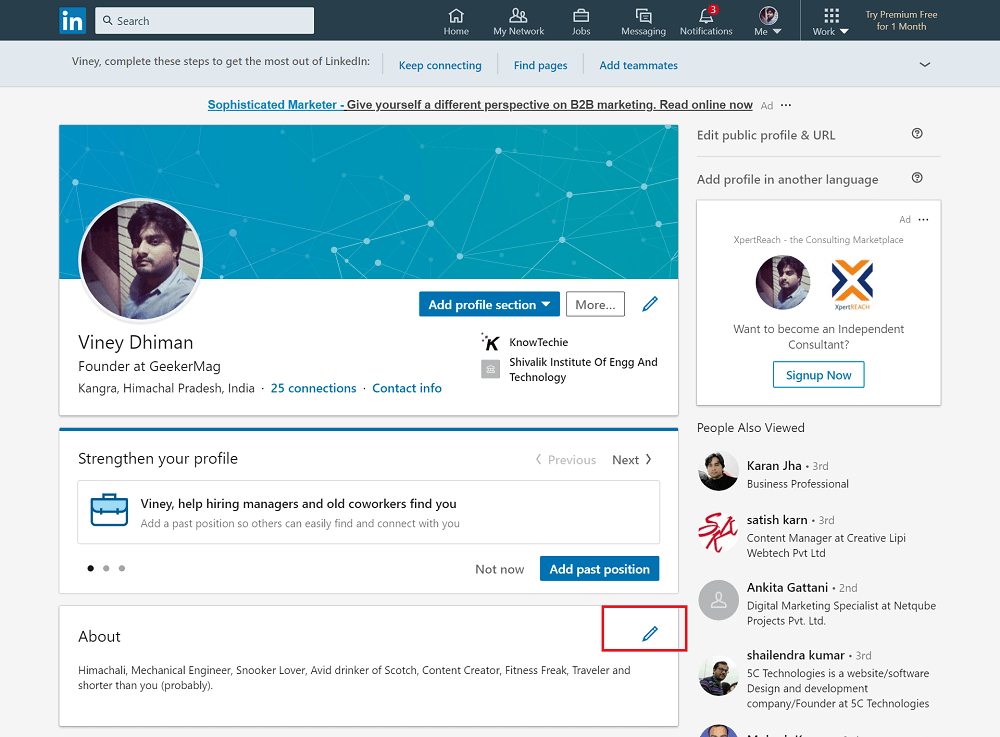The image size is (1000, 737).
Task: Open the Jobs briefcase icon
Action: click(x=581, y=22)
